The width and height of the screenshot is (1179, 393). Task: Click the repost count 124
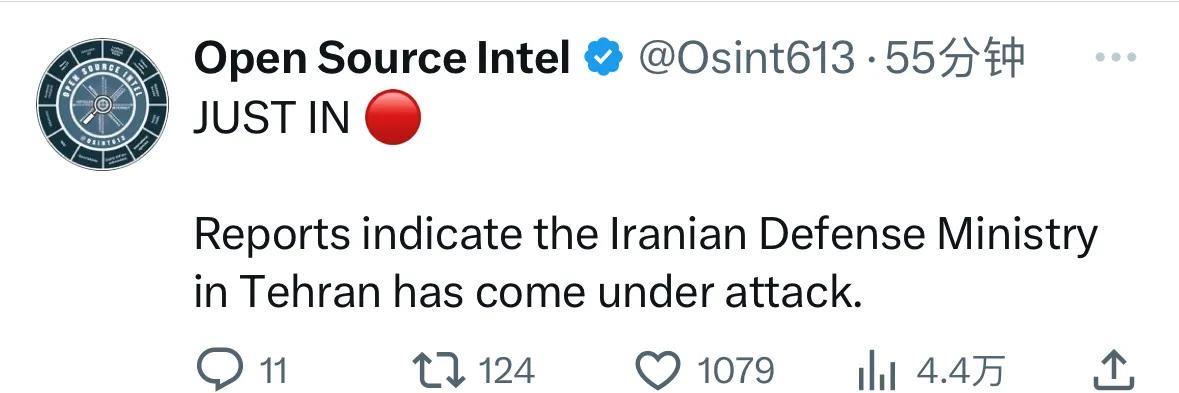coord(507,371)
